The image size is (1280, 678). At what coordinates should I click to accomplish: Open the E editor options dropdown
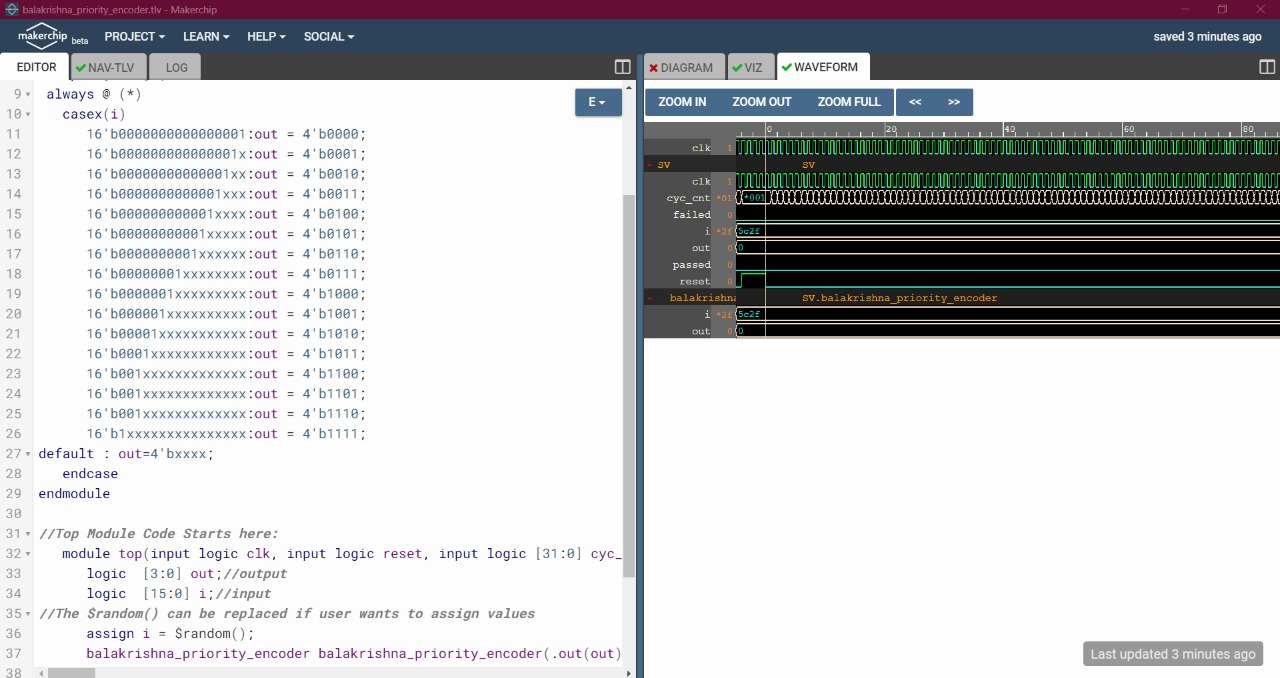pyautogui.click(x=597, y=101)
